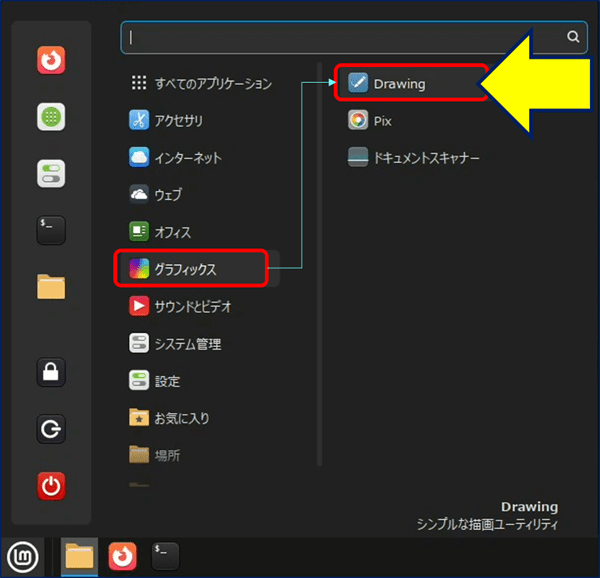Select the インターネット category

[201, 158]
